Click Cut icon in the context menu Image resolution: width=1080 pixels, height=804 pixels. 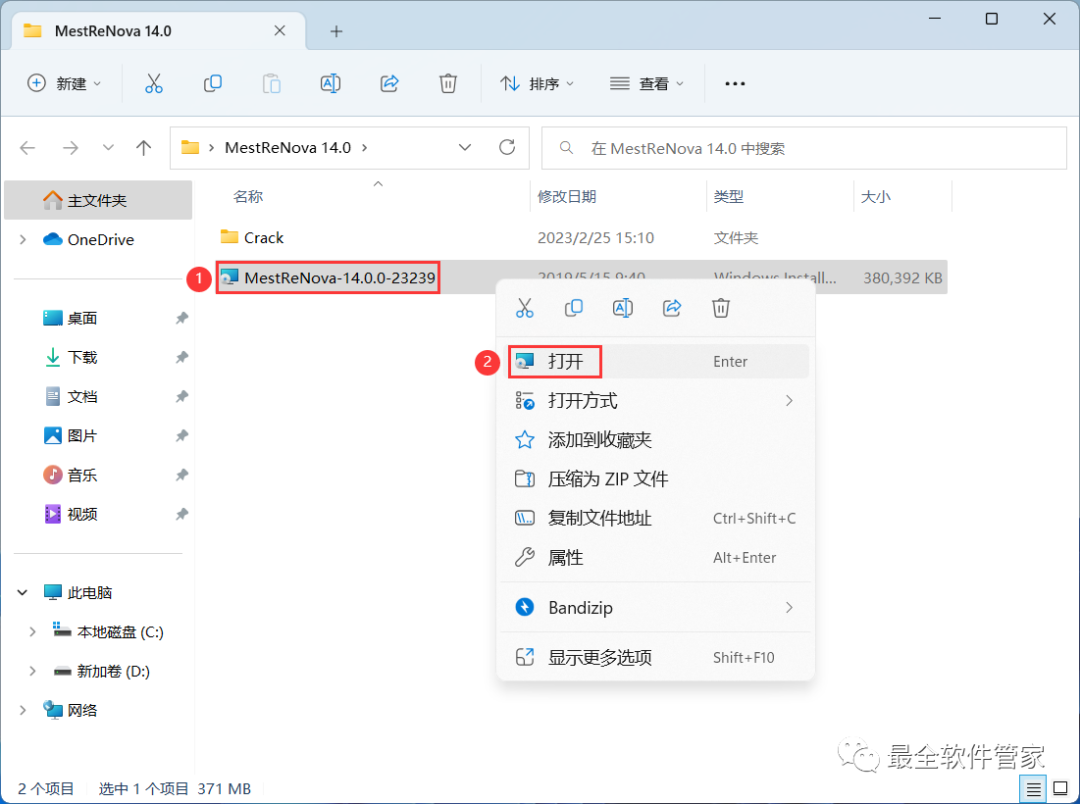tap(524, 308)
